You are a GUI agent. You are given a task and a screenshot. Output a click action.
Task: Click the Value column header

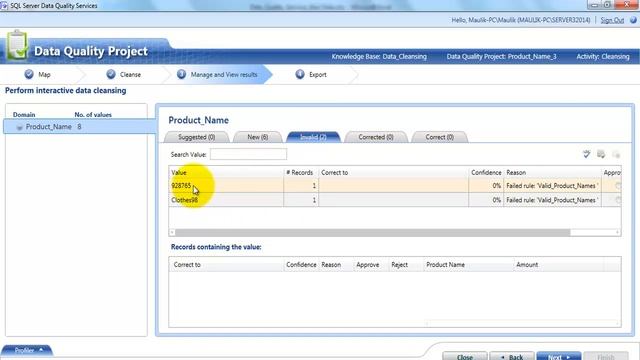click(x=226, y=172)
